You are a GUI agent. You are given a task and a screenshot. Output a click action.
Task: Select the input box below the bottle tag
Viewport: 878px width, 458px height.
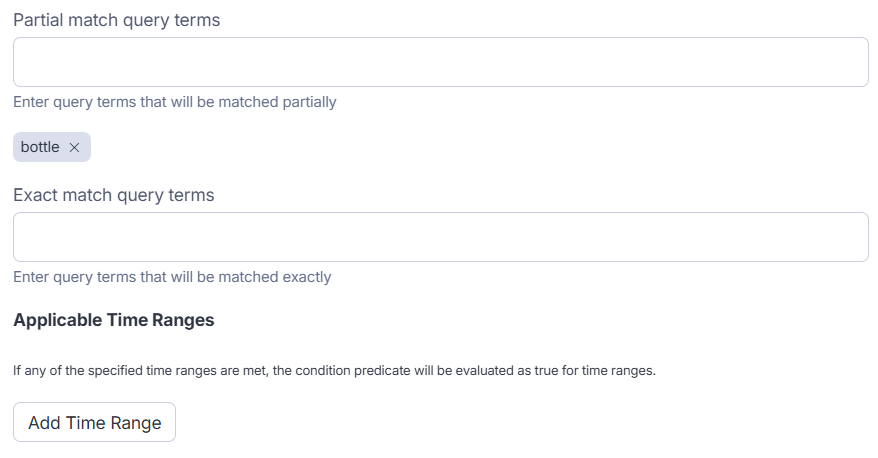click(x=440, y=237)
